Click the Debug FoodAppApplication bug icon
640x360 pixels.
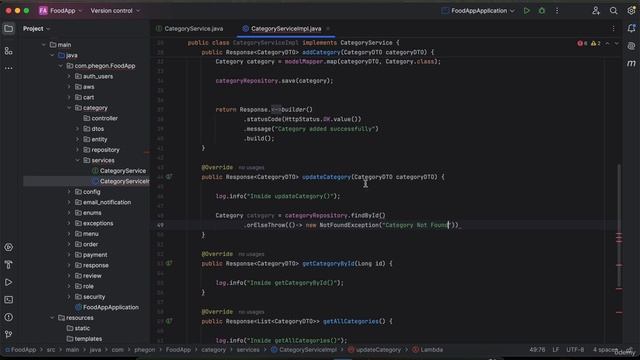point(542,11)
